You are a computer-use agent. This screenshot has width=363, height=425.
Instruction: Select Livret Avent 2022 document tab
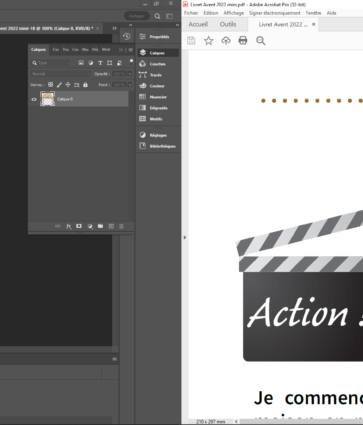[283, 24]
